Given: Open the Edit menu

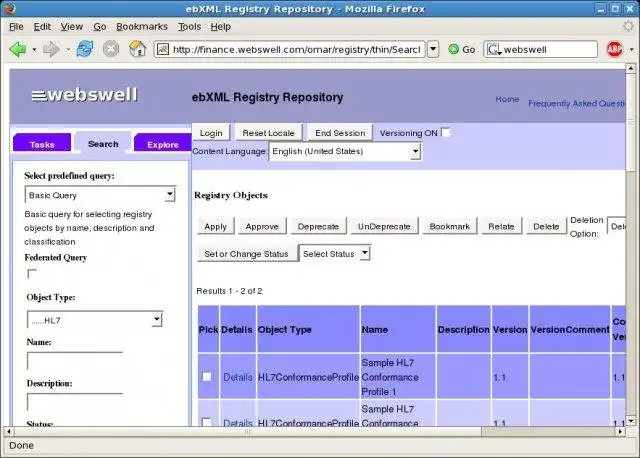Looking at the screenshot, I should coord(42,27).
